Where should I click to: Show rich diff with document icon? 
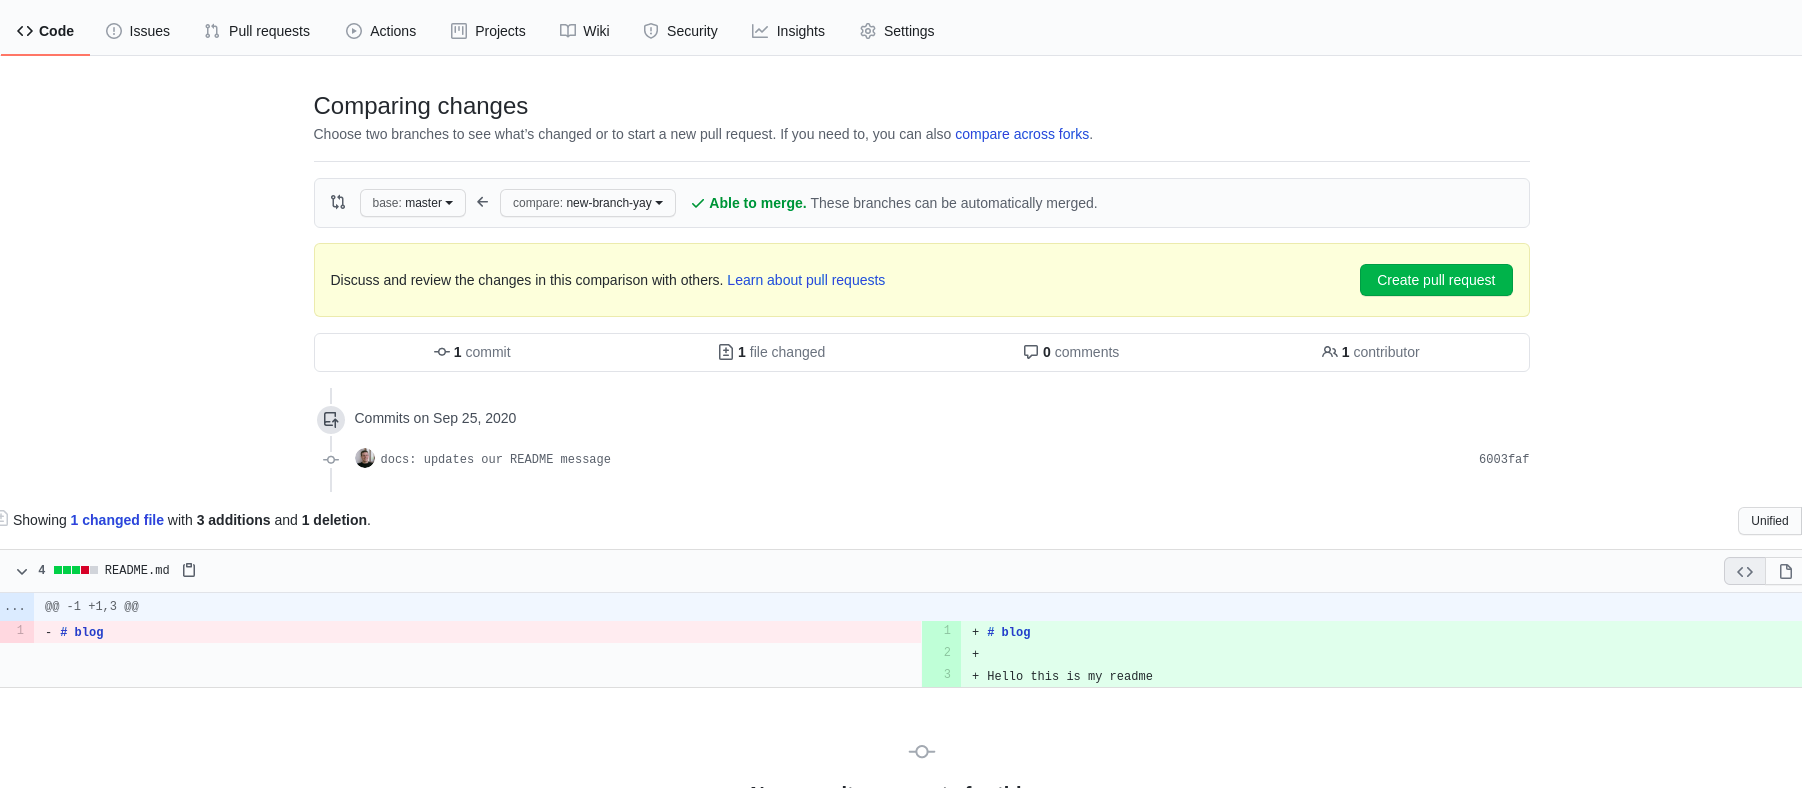click(1785, 571)
